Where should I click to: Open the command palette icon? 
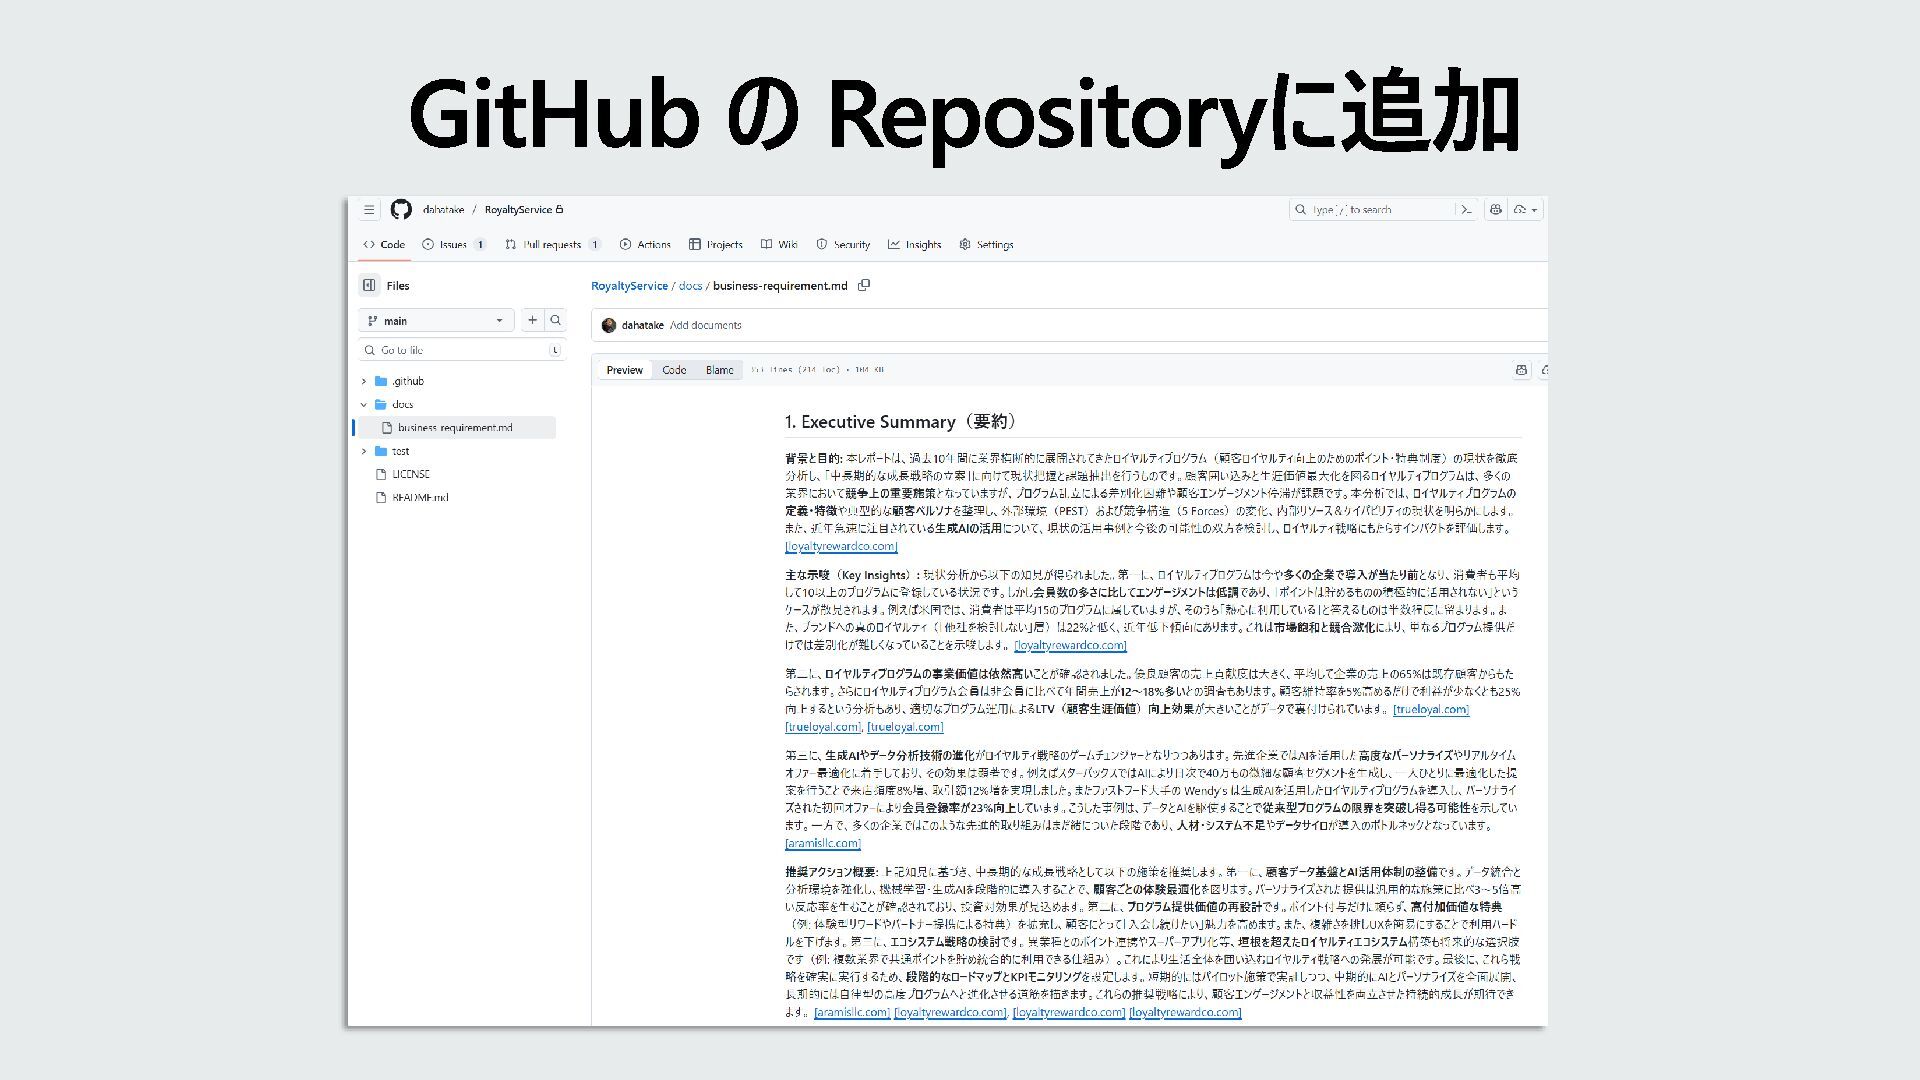(x=1466, y=210)
